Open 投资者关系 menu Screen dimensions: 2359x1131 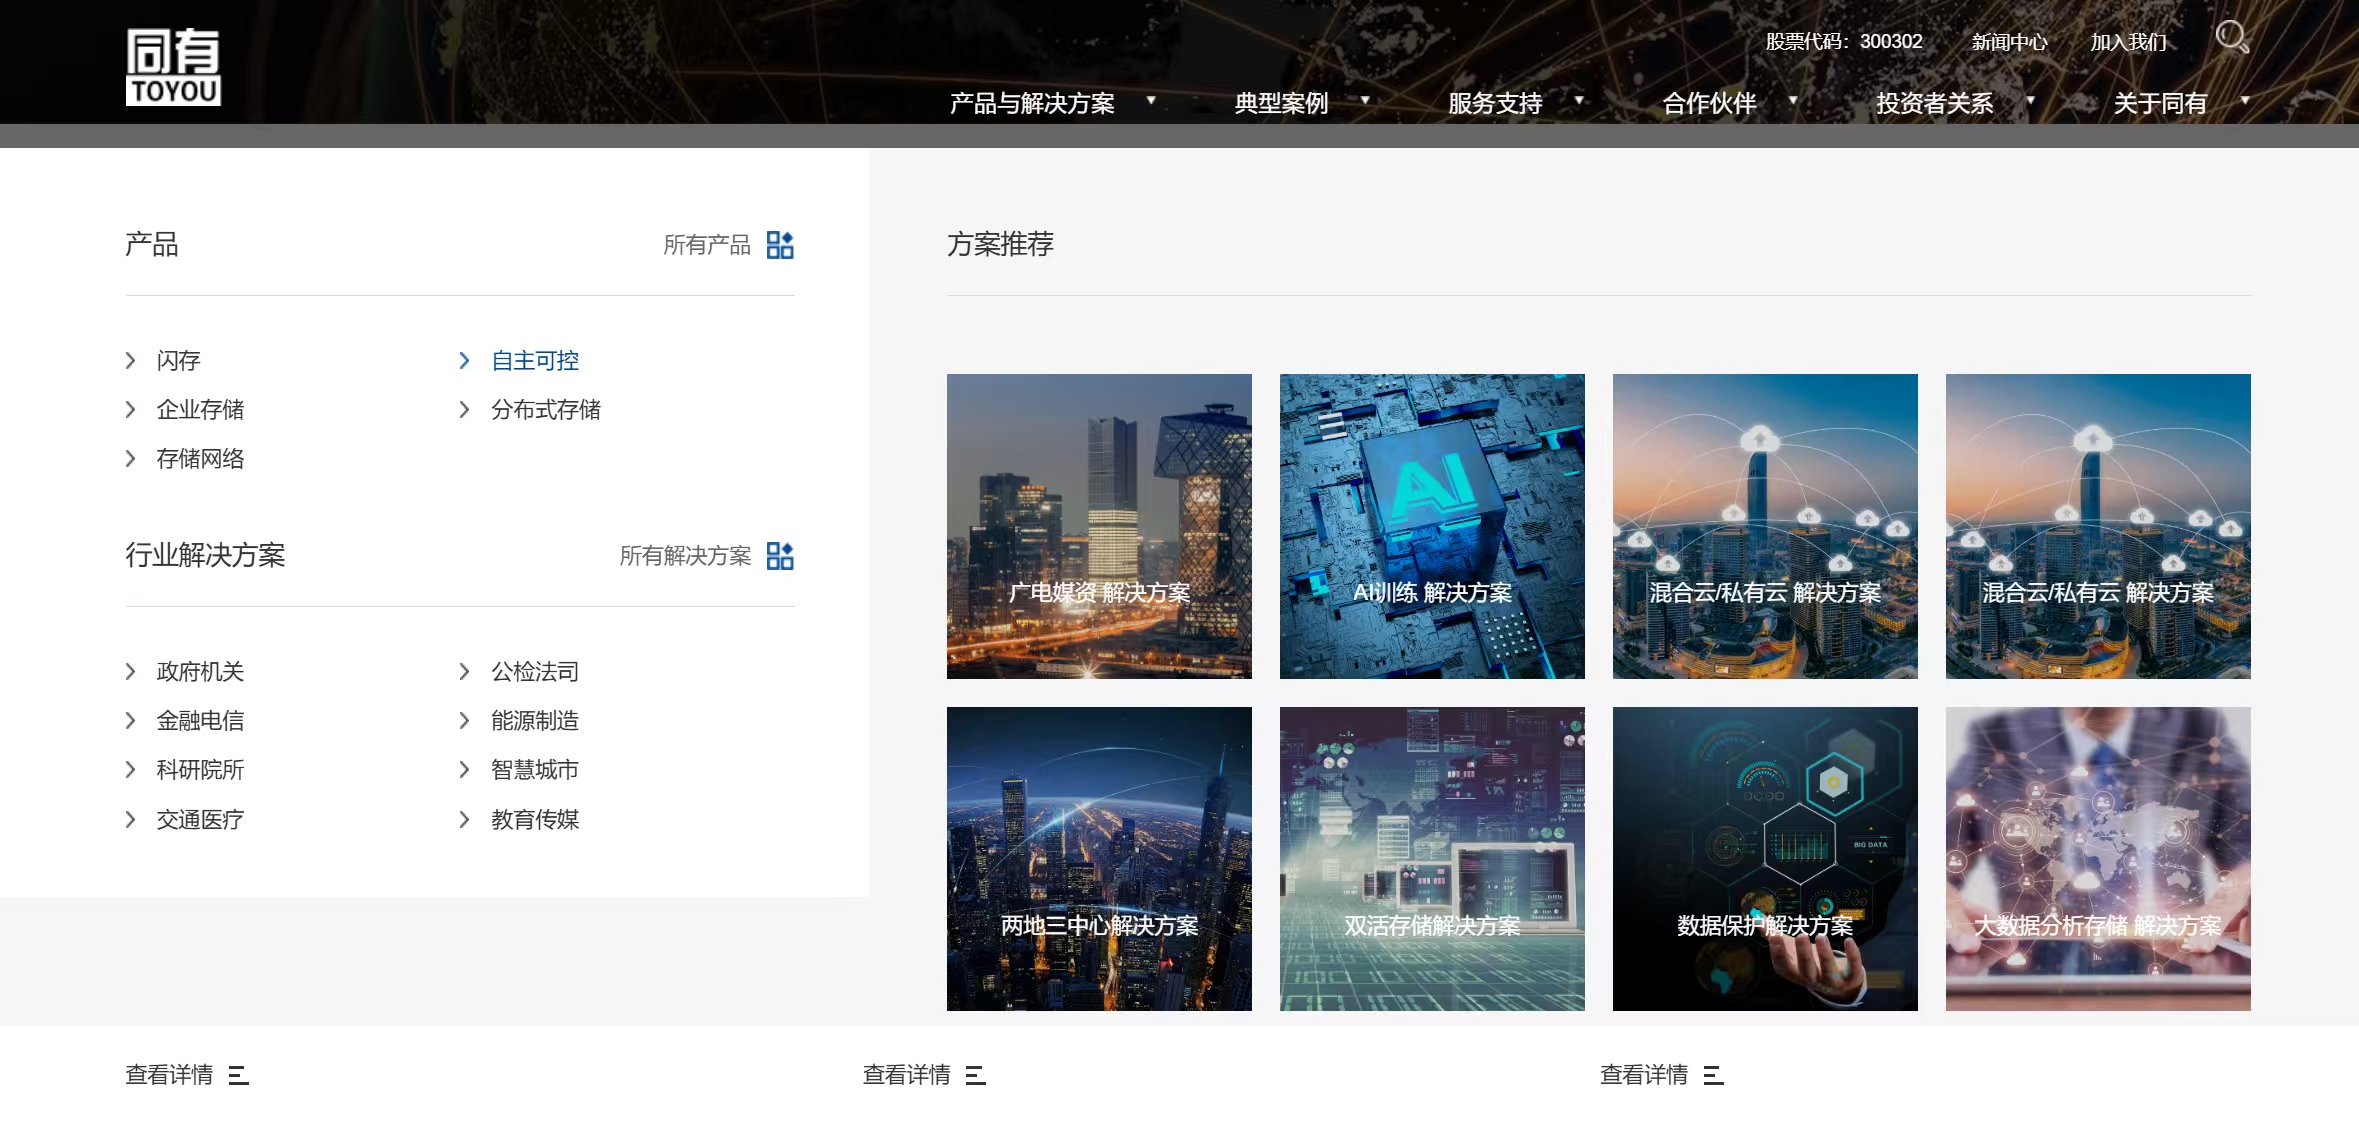(x=1934, y=103)
